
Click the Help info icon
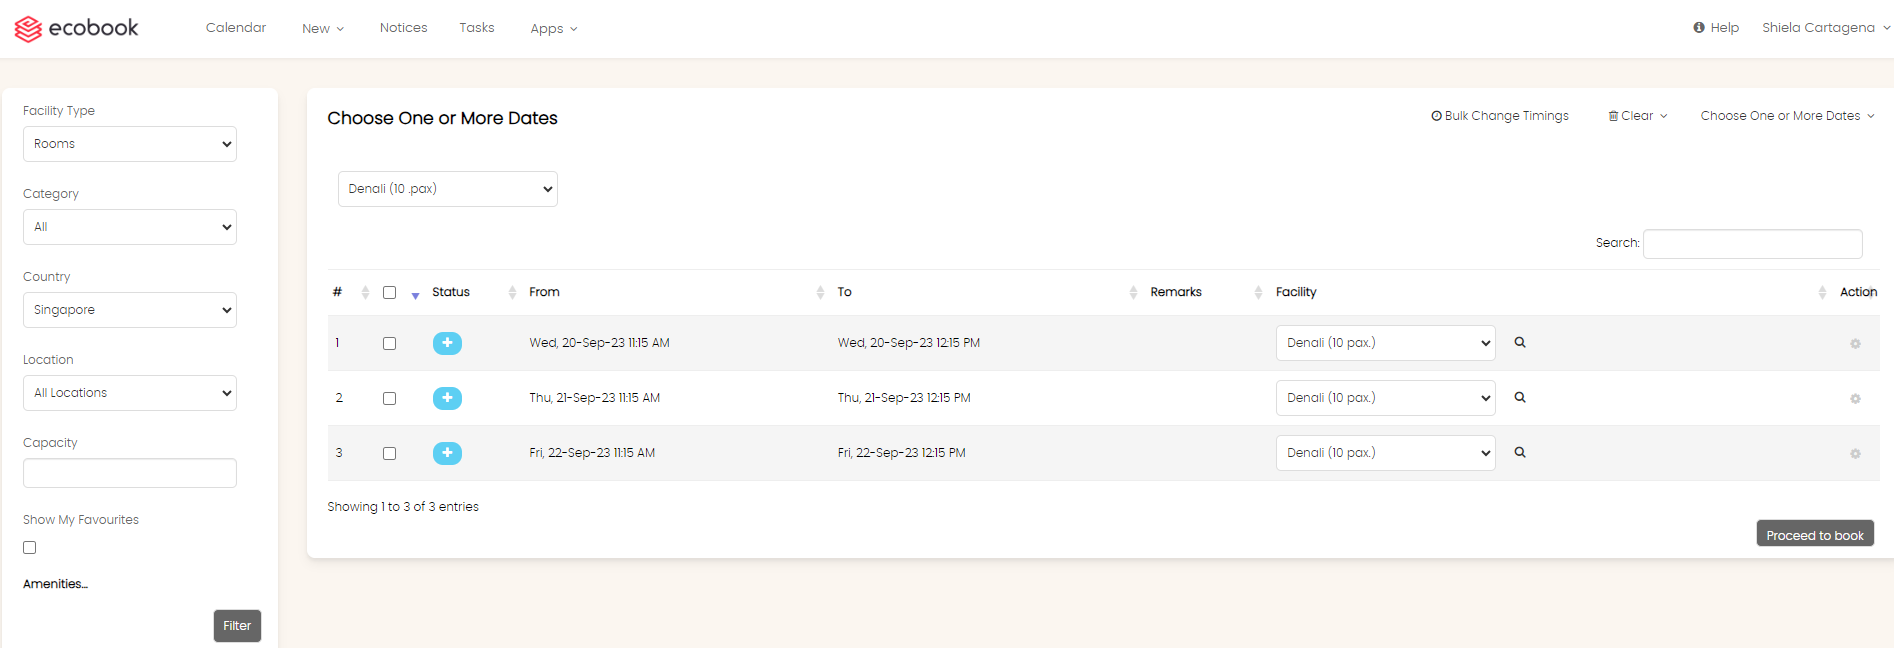[1699, 28]
